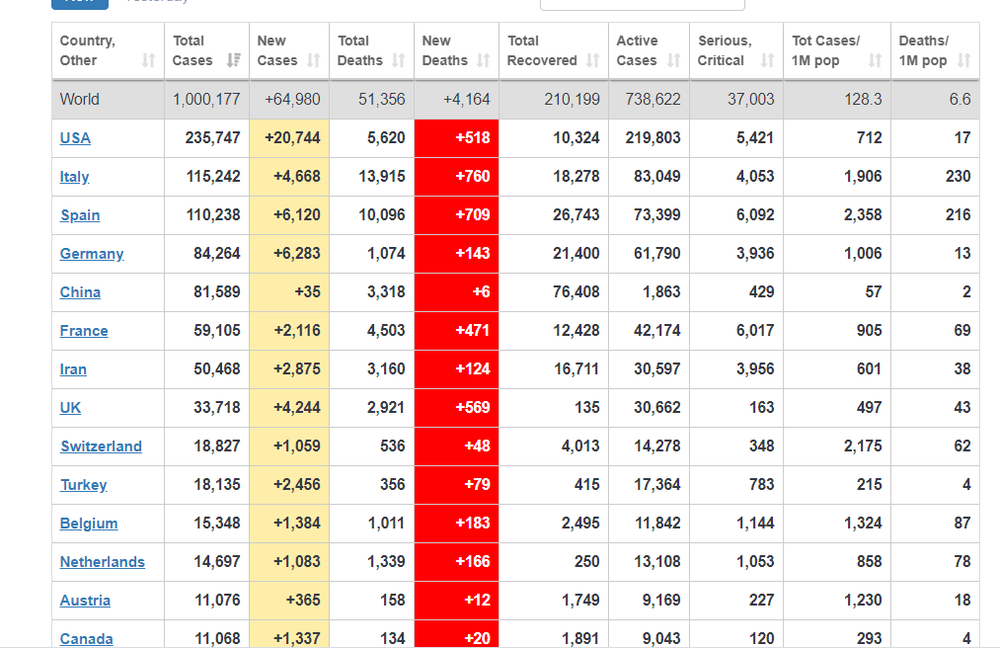1000x648 pixels.
Task: Follow the Spain link
Action: 80,215
